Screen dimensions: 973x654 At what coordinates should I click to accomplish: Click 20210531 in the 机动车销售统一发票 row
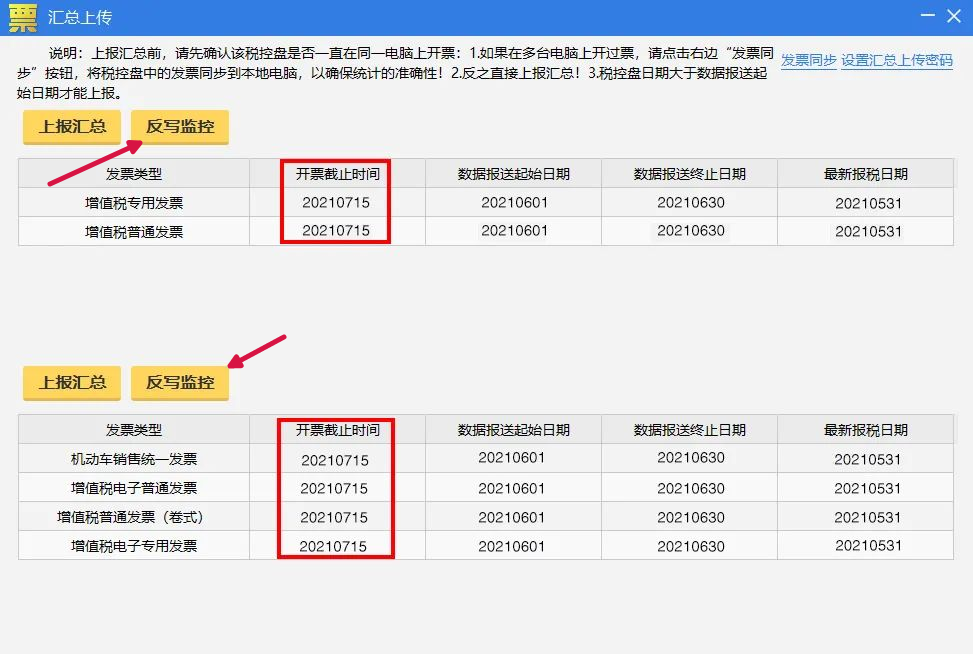pos(868,459)
